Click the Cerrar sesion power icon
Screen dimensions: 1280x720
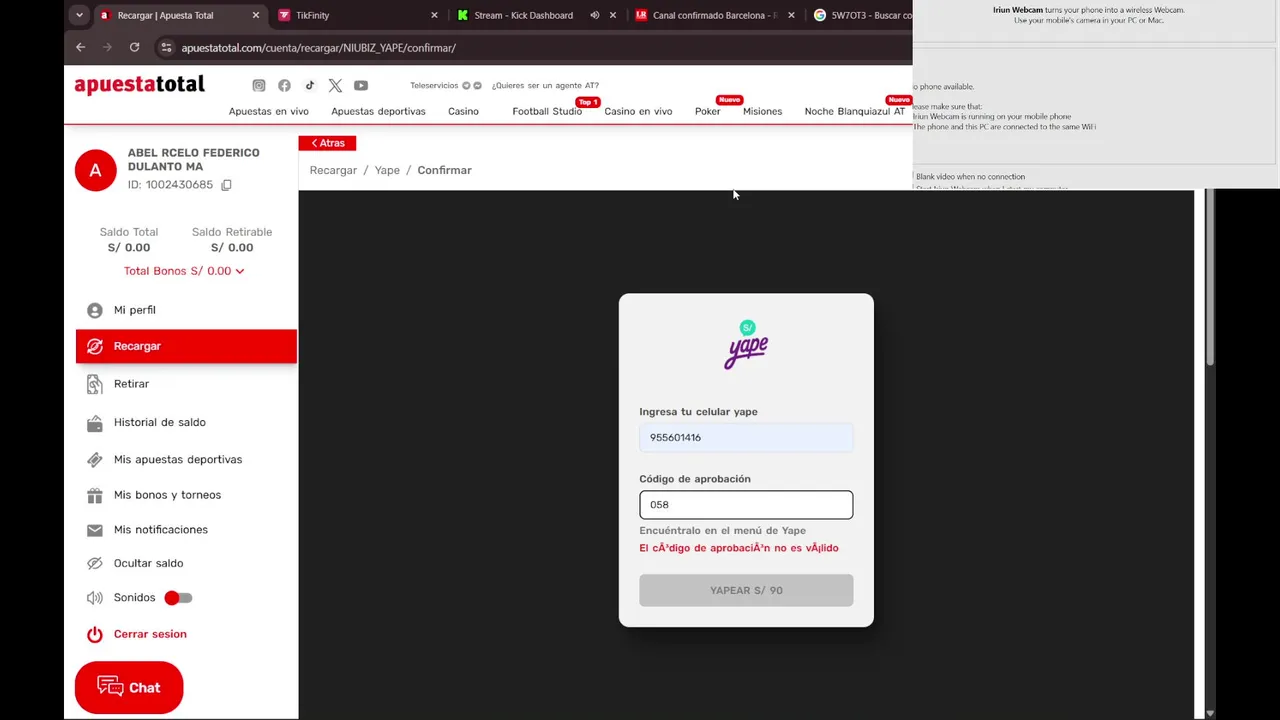pos(95,634)
